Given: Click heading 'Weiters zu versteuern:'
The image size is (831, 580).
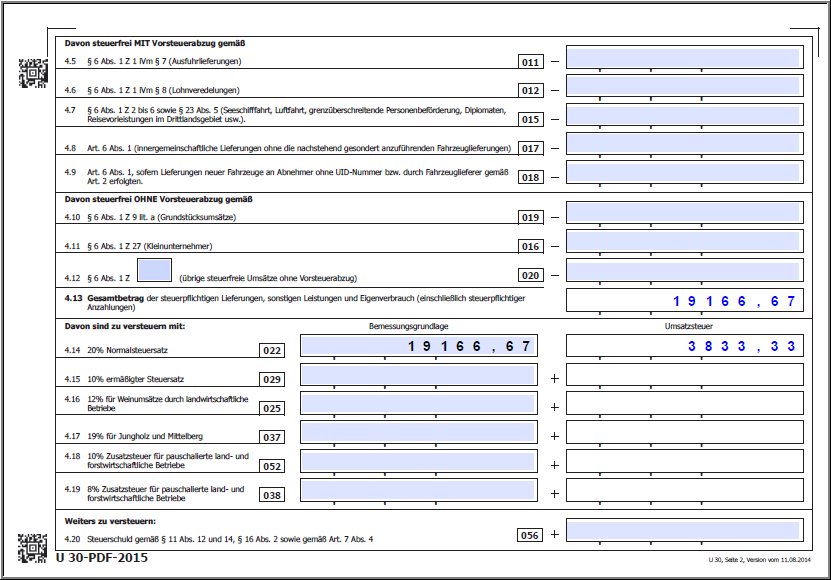Looking at the screenshot, I should (110, 521).
